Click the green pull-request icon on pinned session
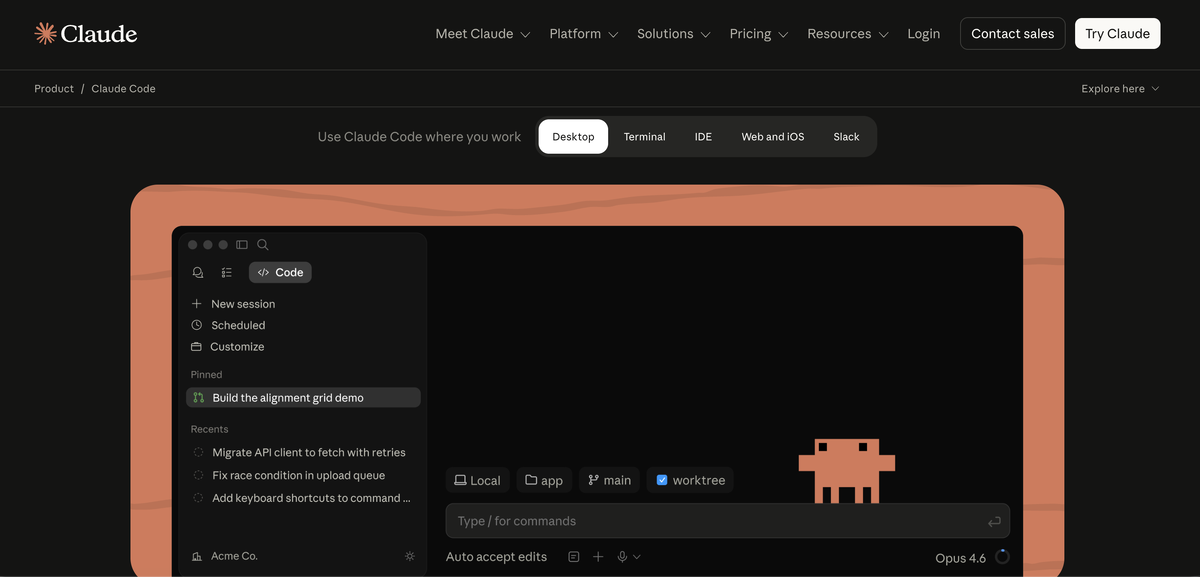This screenshot has height=577, width=1200. click(x=198, y=397)
